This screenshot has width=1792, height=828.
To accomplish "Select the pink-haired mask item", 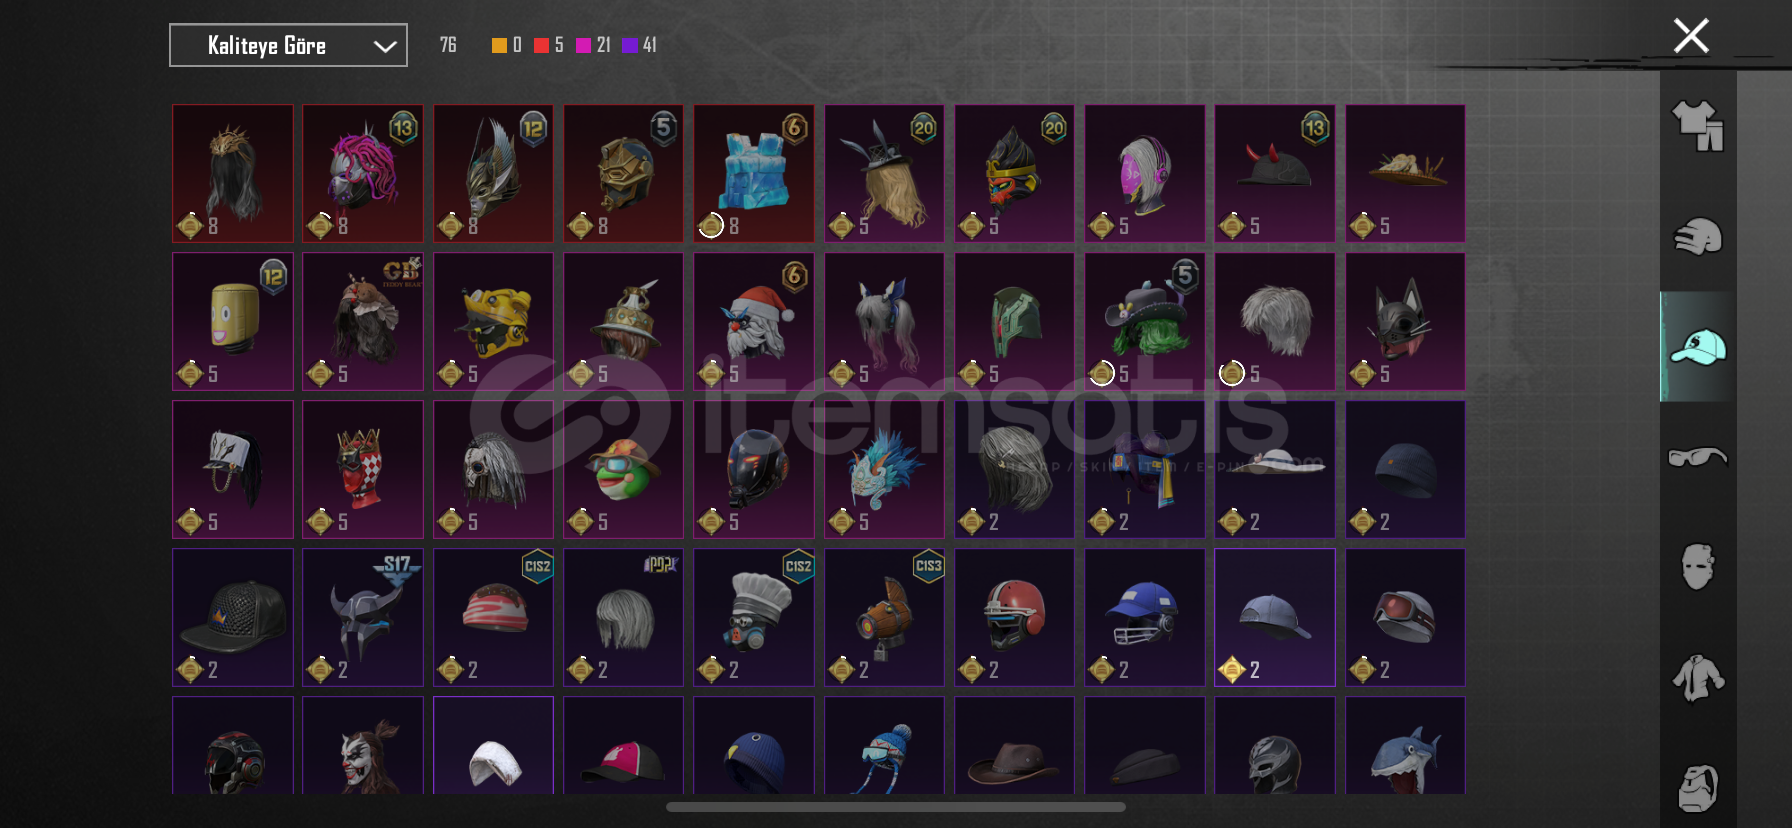I will (363, 174).
